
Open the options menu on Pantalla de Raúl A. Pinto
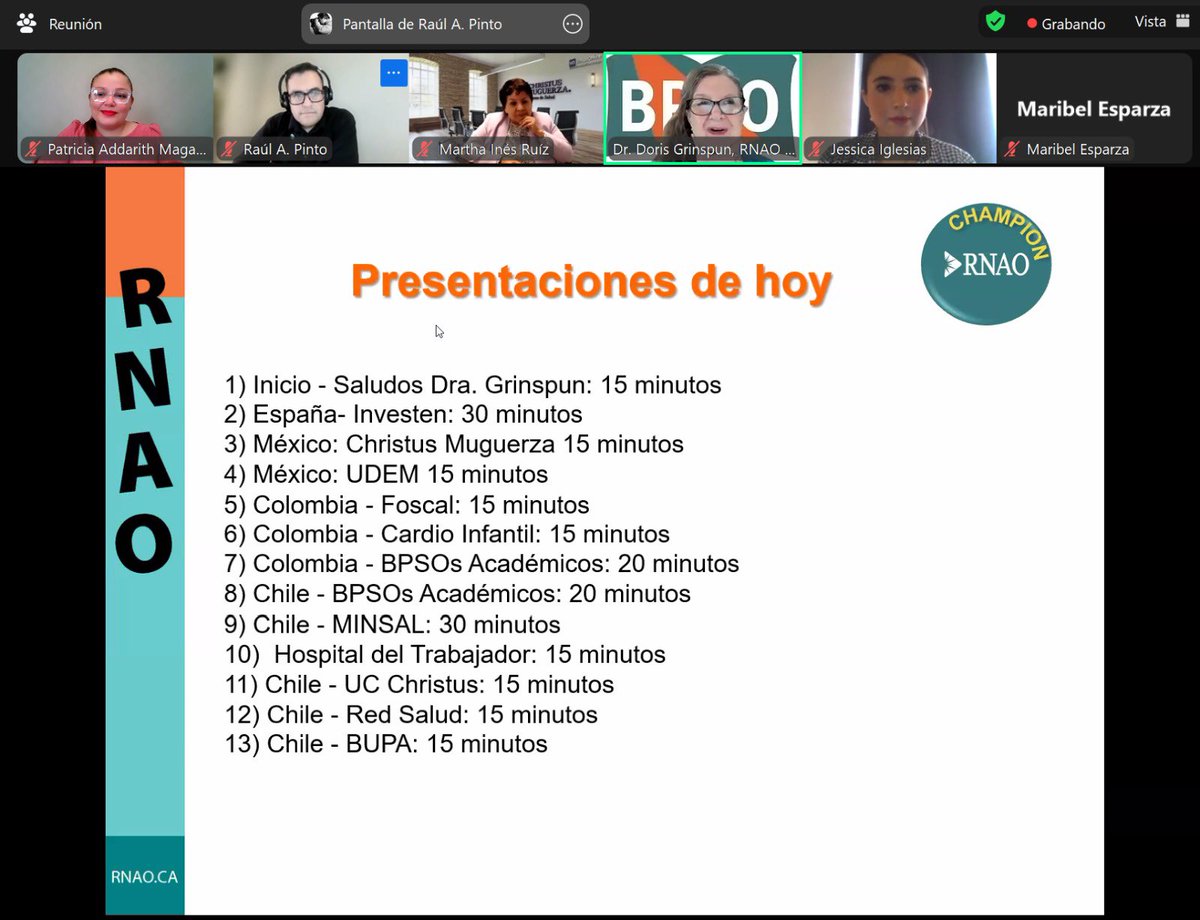(572, 22)
